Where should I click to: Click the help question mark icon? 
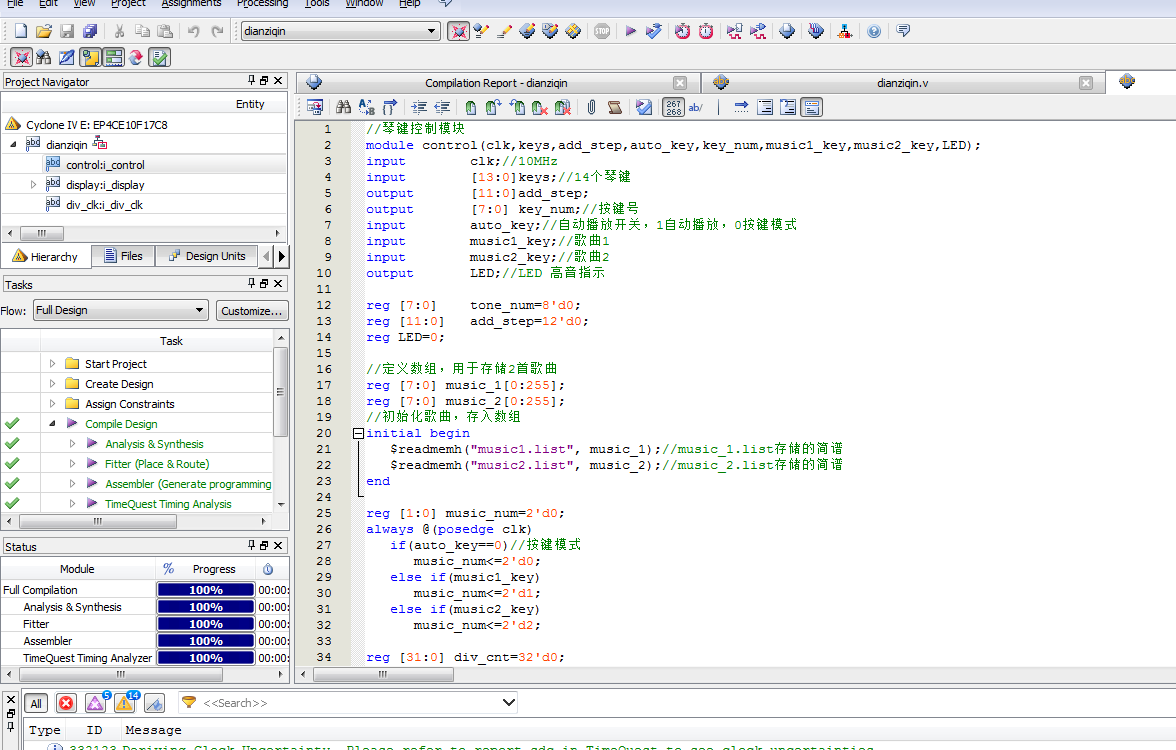pyautogui.click(x=874, y=31)
